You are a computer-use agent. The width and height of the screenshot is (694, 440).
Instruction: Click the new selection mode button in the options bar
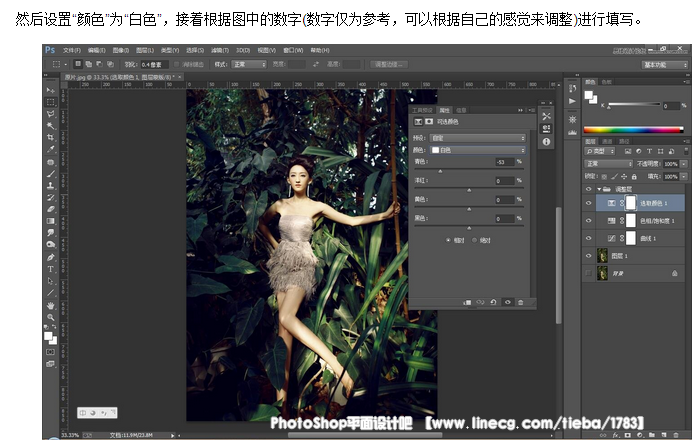[x=78, y=64]
